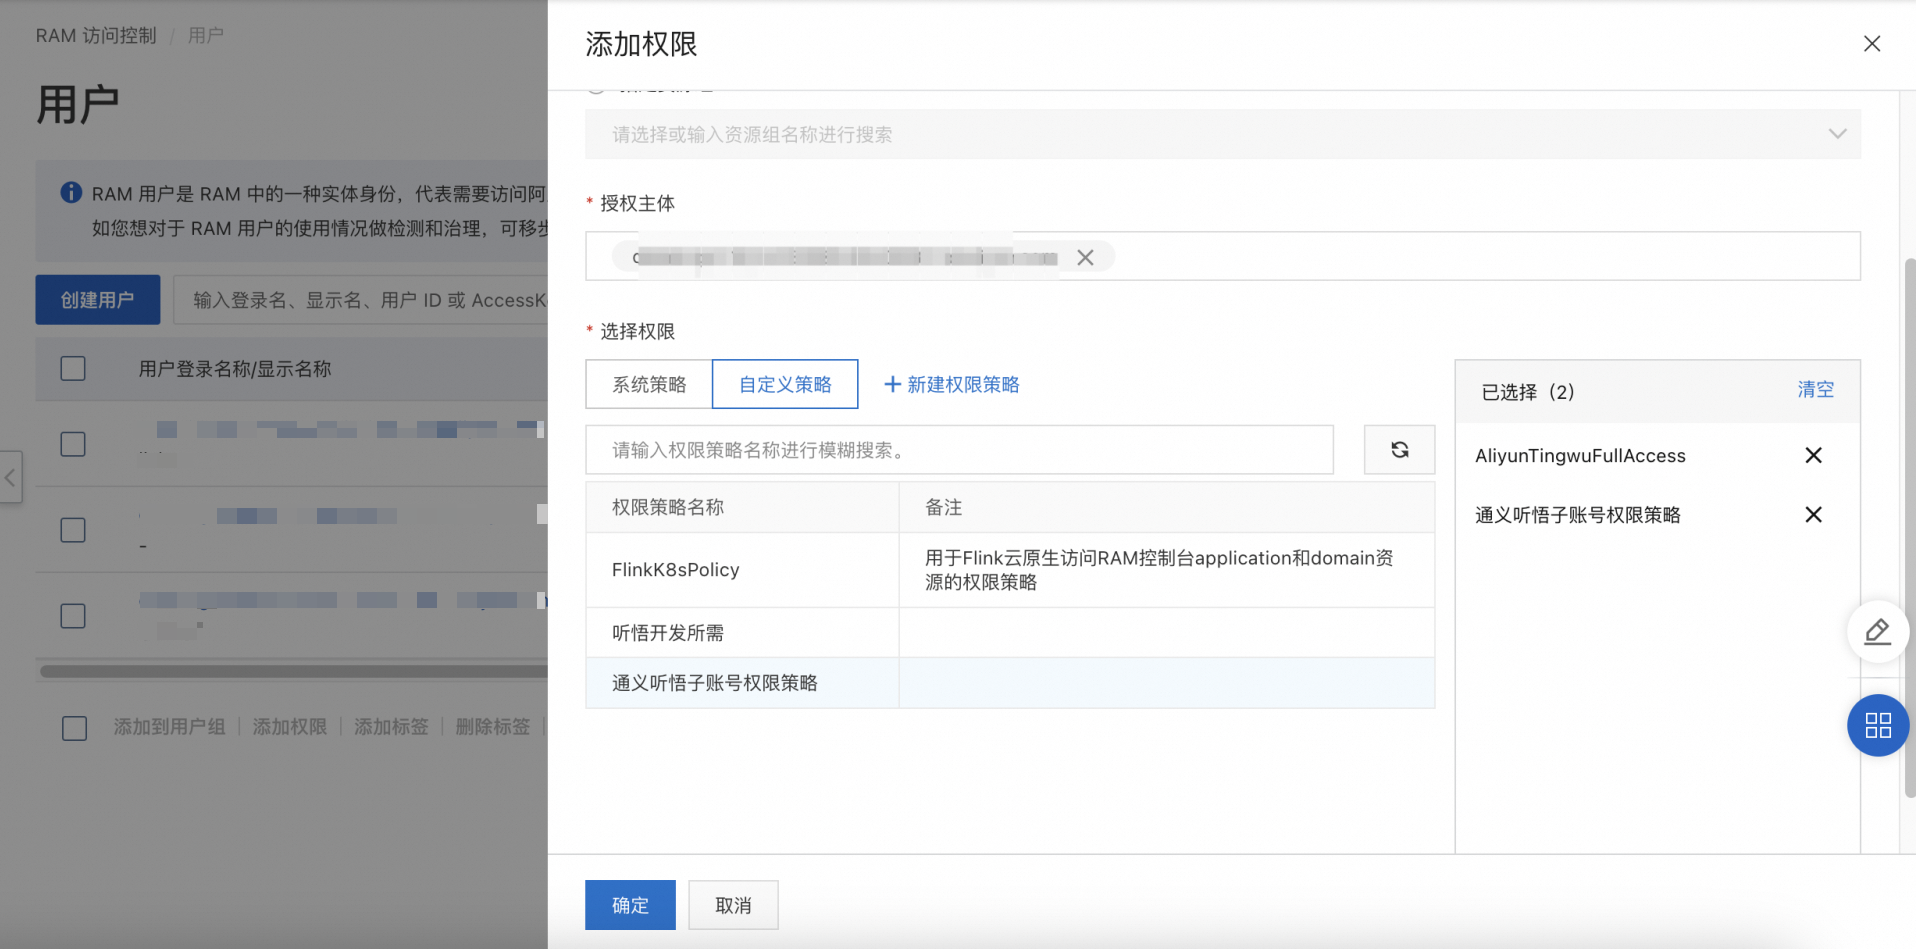Toggle the select-all users checkbox in header
1916x949 pixels.
[x=73, y=368]
